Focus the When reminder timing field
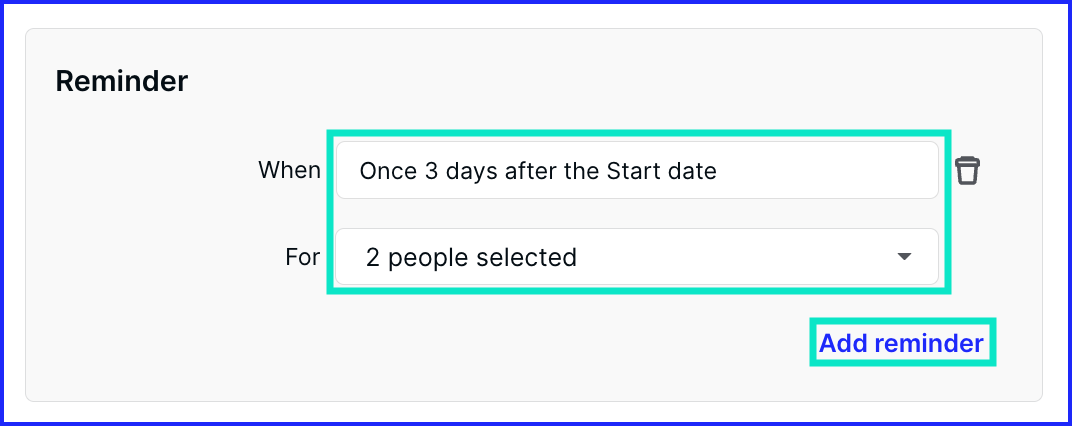 point(637,170)
